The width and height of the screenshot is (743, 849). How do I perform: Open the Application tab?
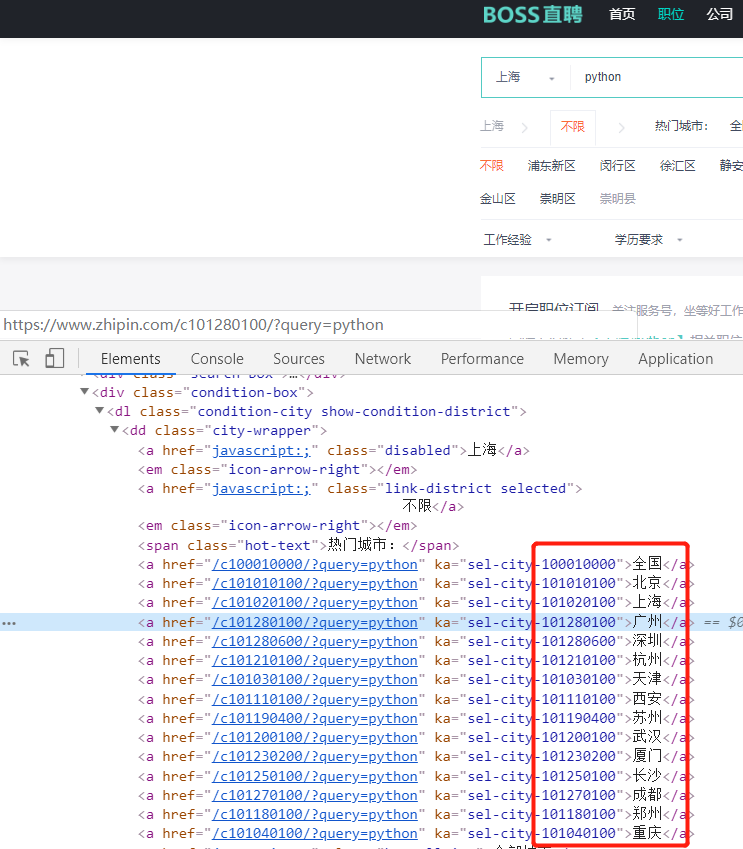pos(675,359)
